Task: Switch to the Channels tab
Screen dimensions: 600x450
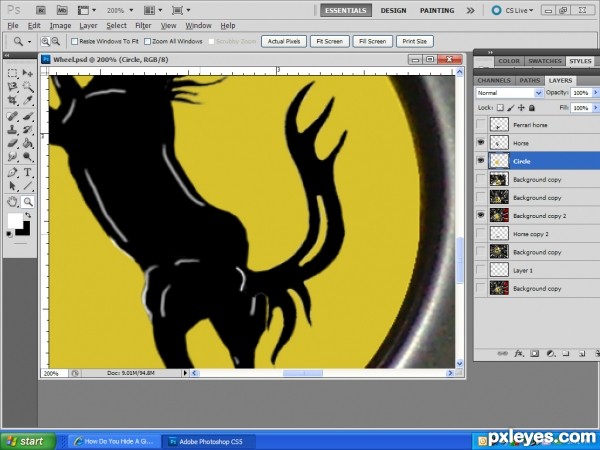Action: click(494, 80)
